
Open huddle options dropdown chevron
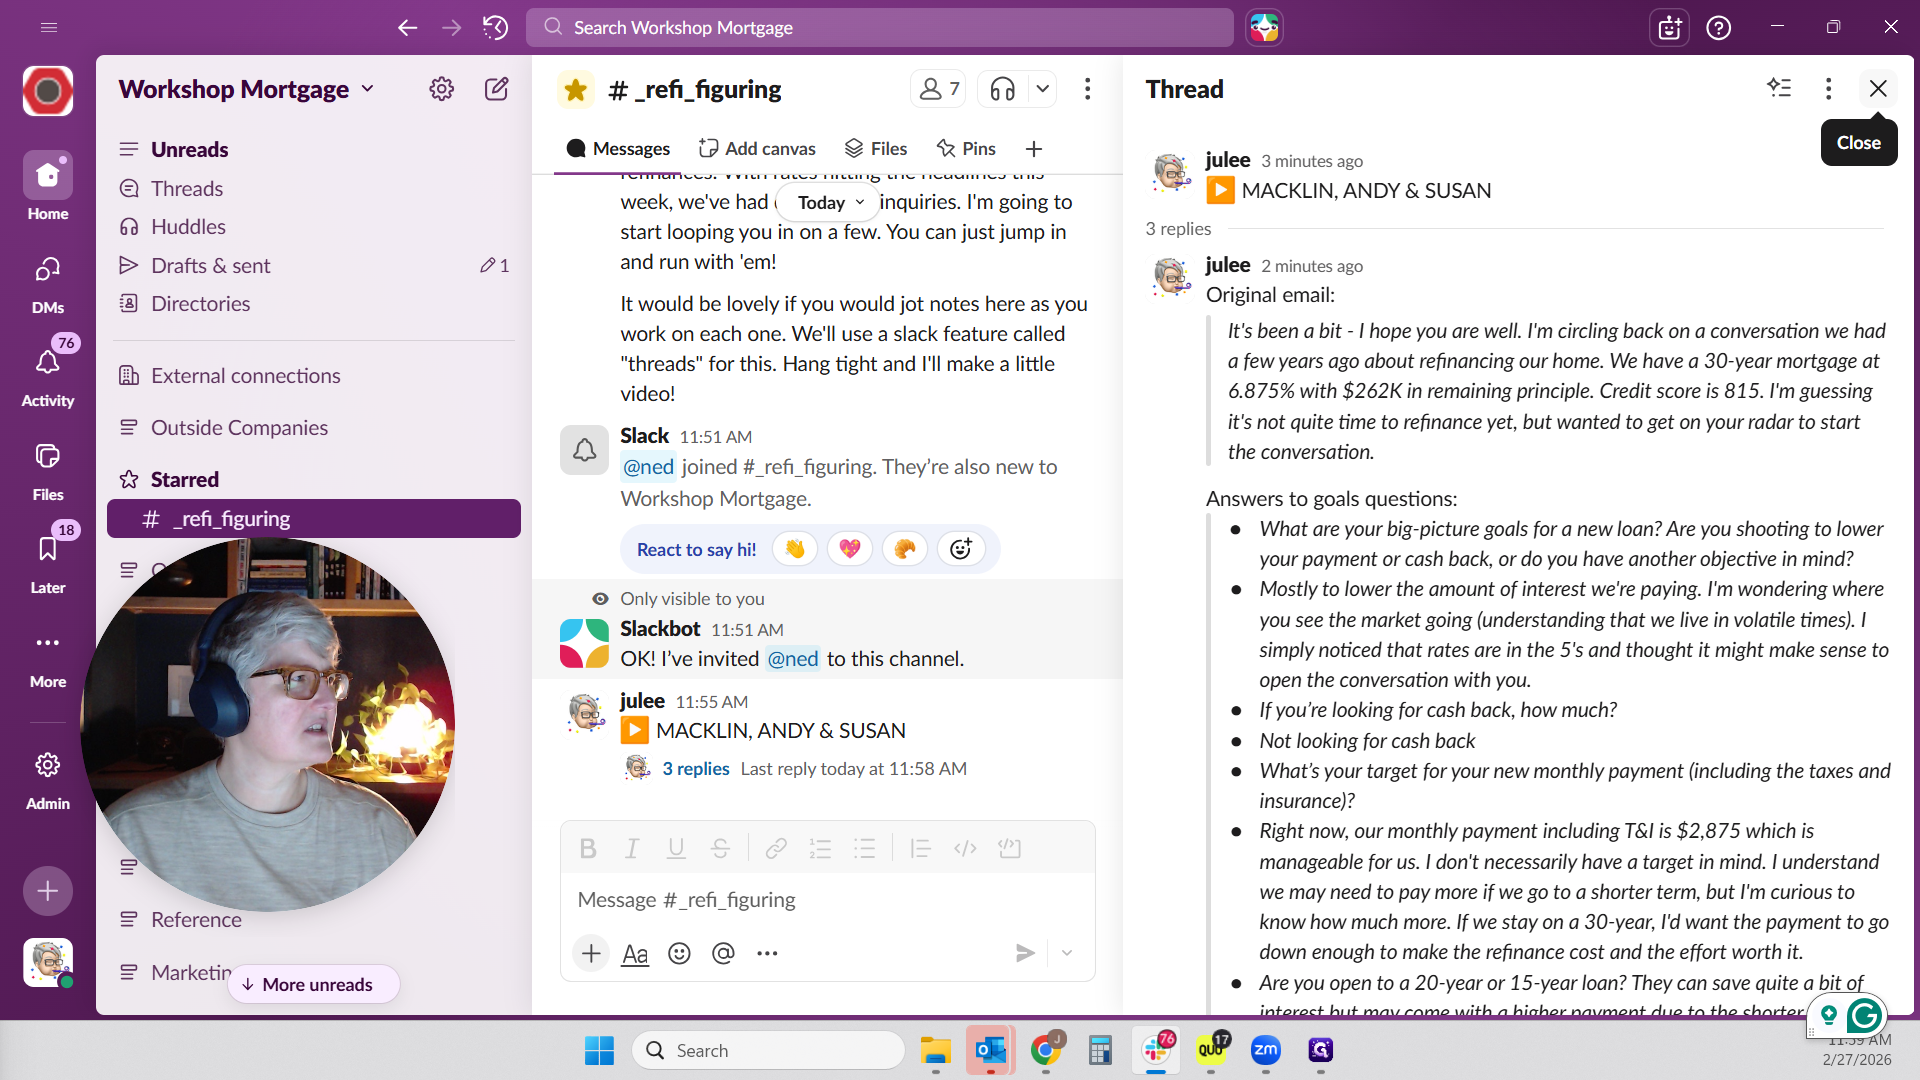coord(1042,89)
